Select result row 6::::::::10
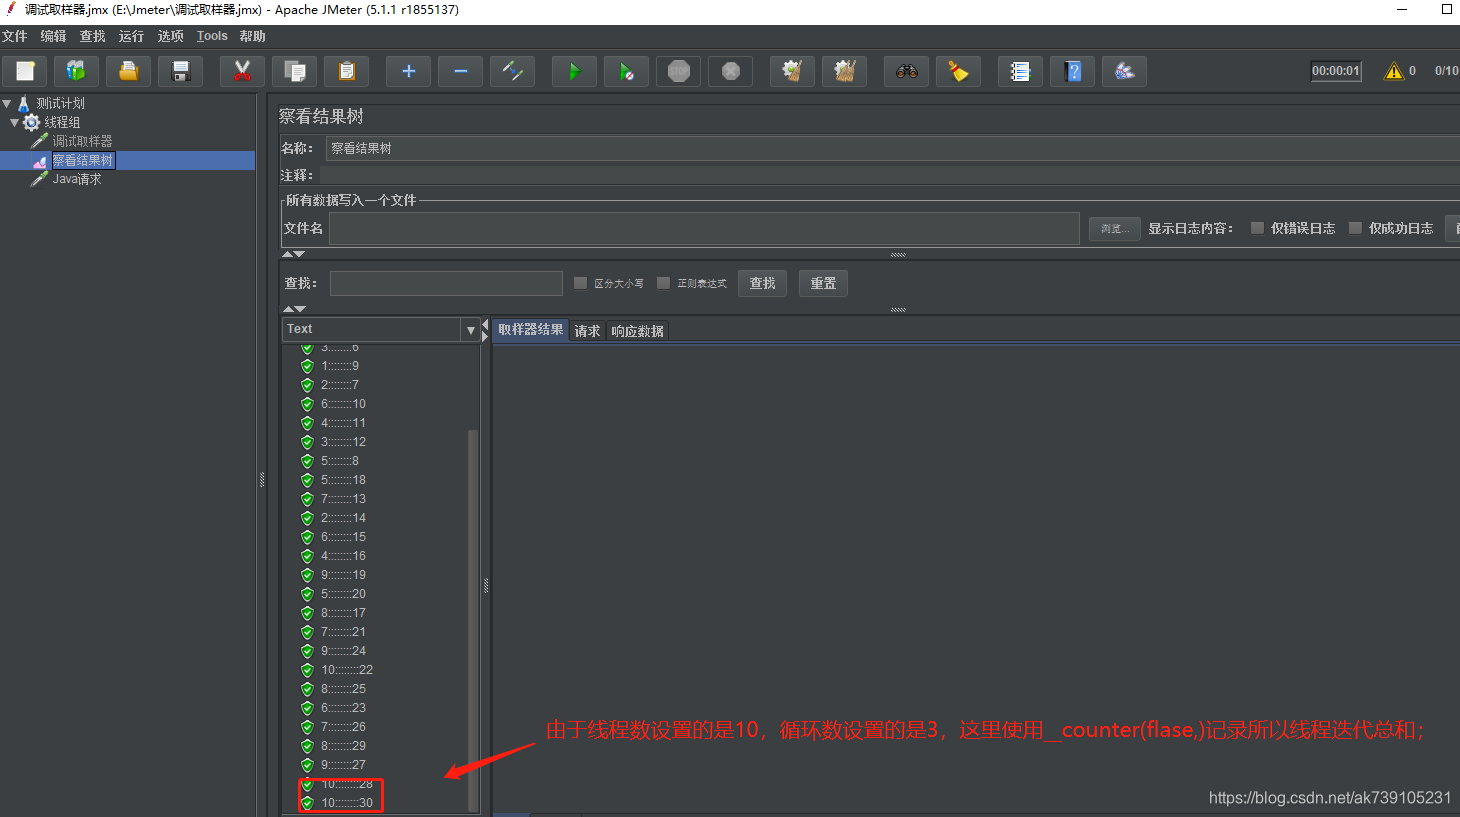Screen dimensions: 1460x817 coord(343,404)
